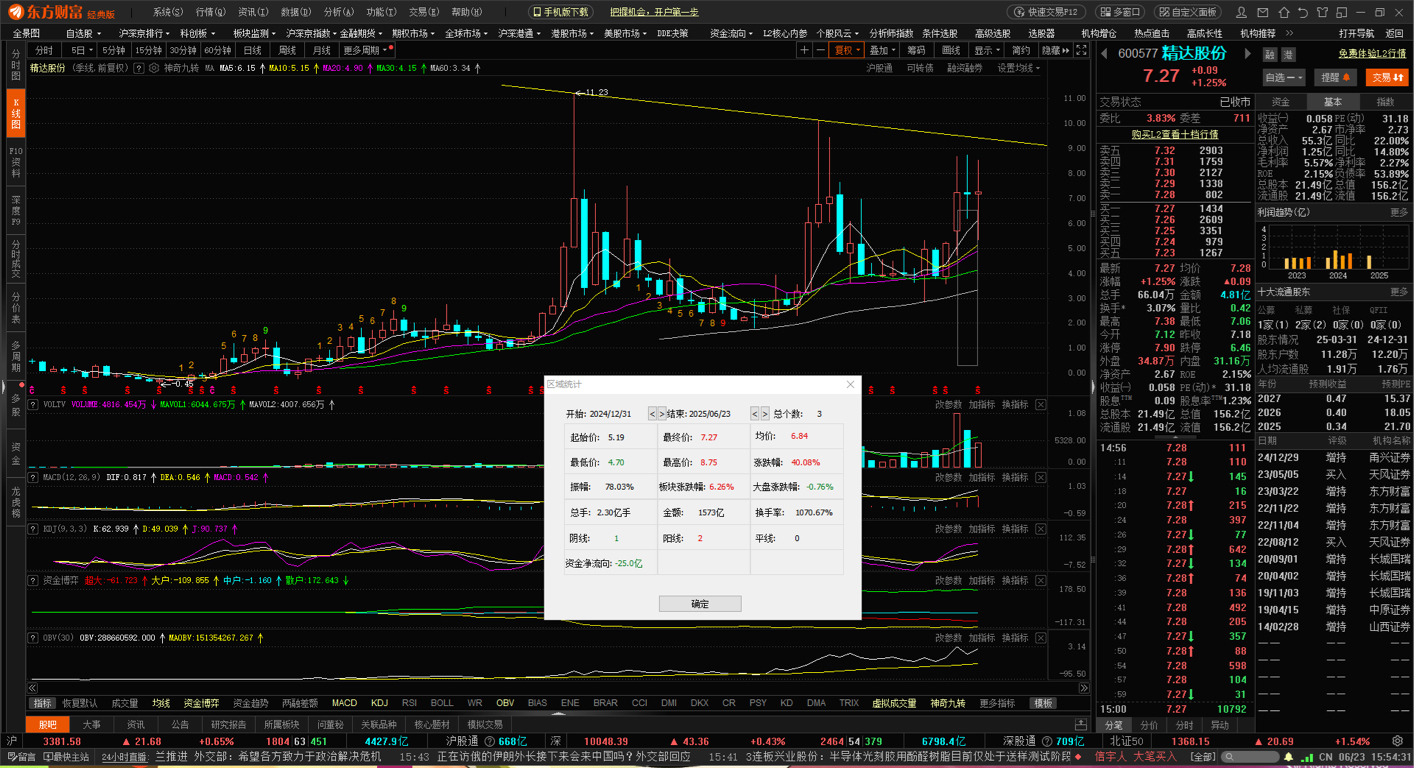Open the 分析(A) menu
The height and width of the screenshot is (768, 1414).
click(339, 12)
